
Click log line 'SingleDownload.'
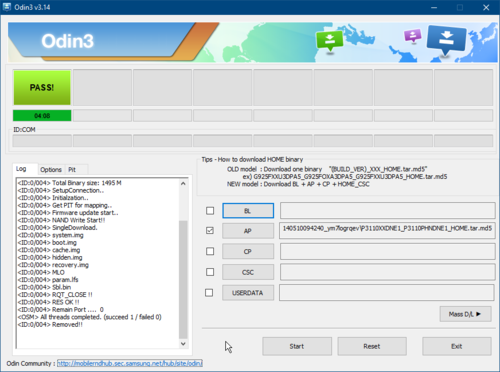click(x=57, y=228)
